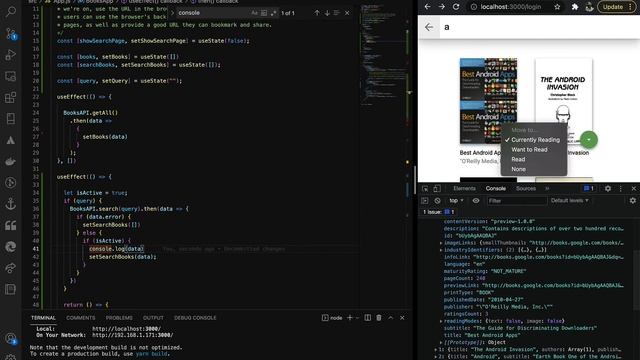This screenshot has height=360, width=640.
Task: Maximize the terminal panel with the chevron-up
Action: (391, 318)
